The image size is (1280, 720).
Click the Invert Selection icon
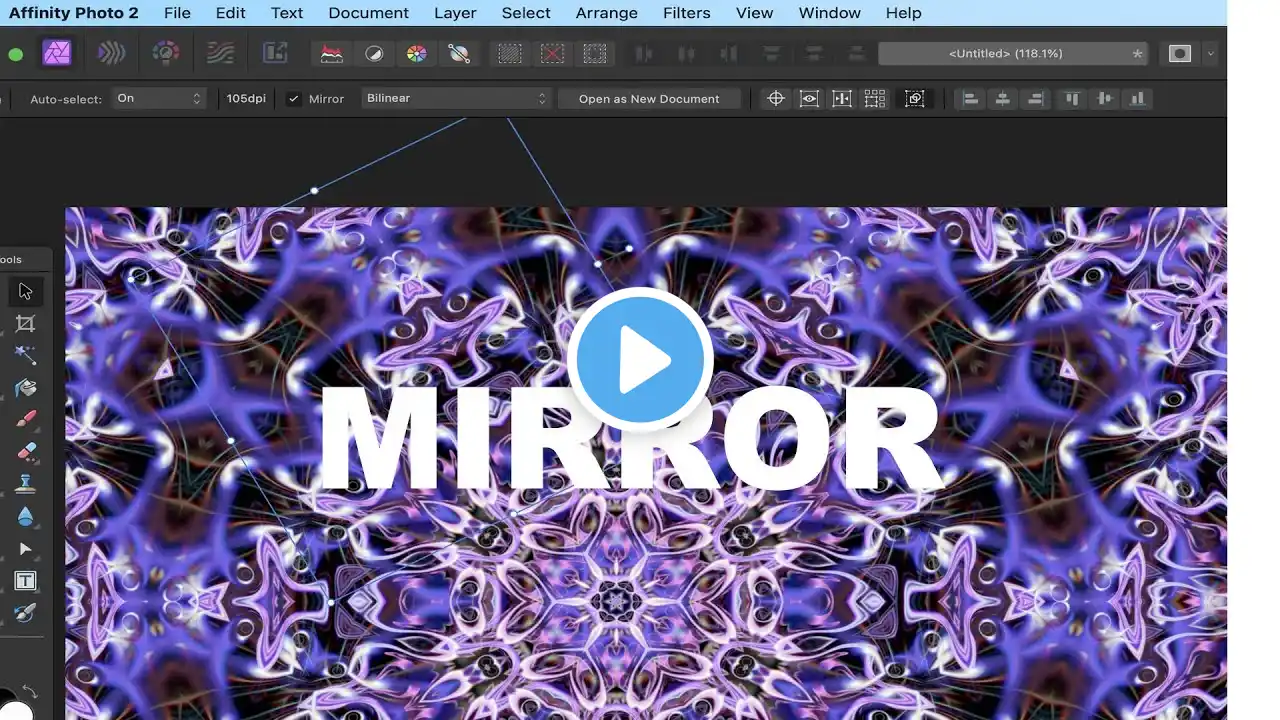[x=595, y=54]
